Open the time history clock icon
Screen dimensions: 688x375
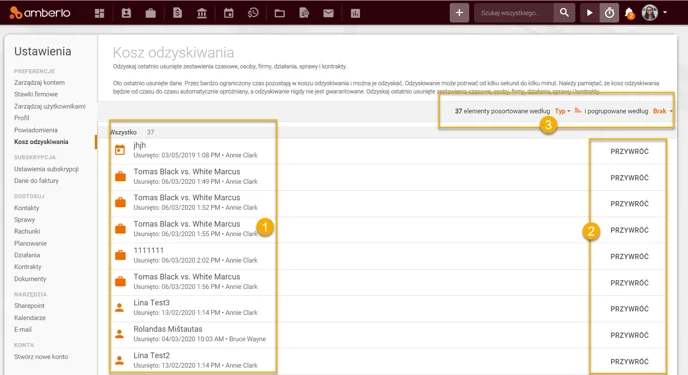click(253, 13)
